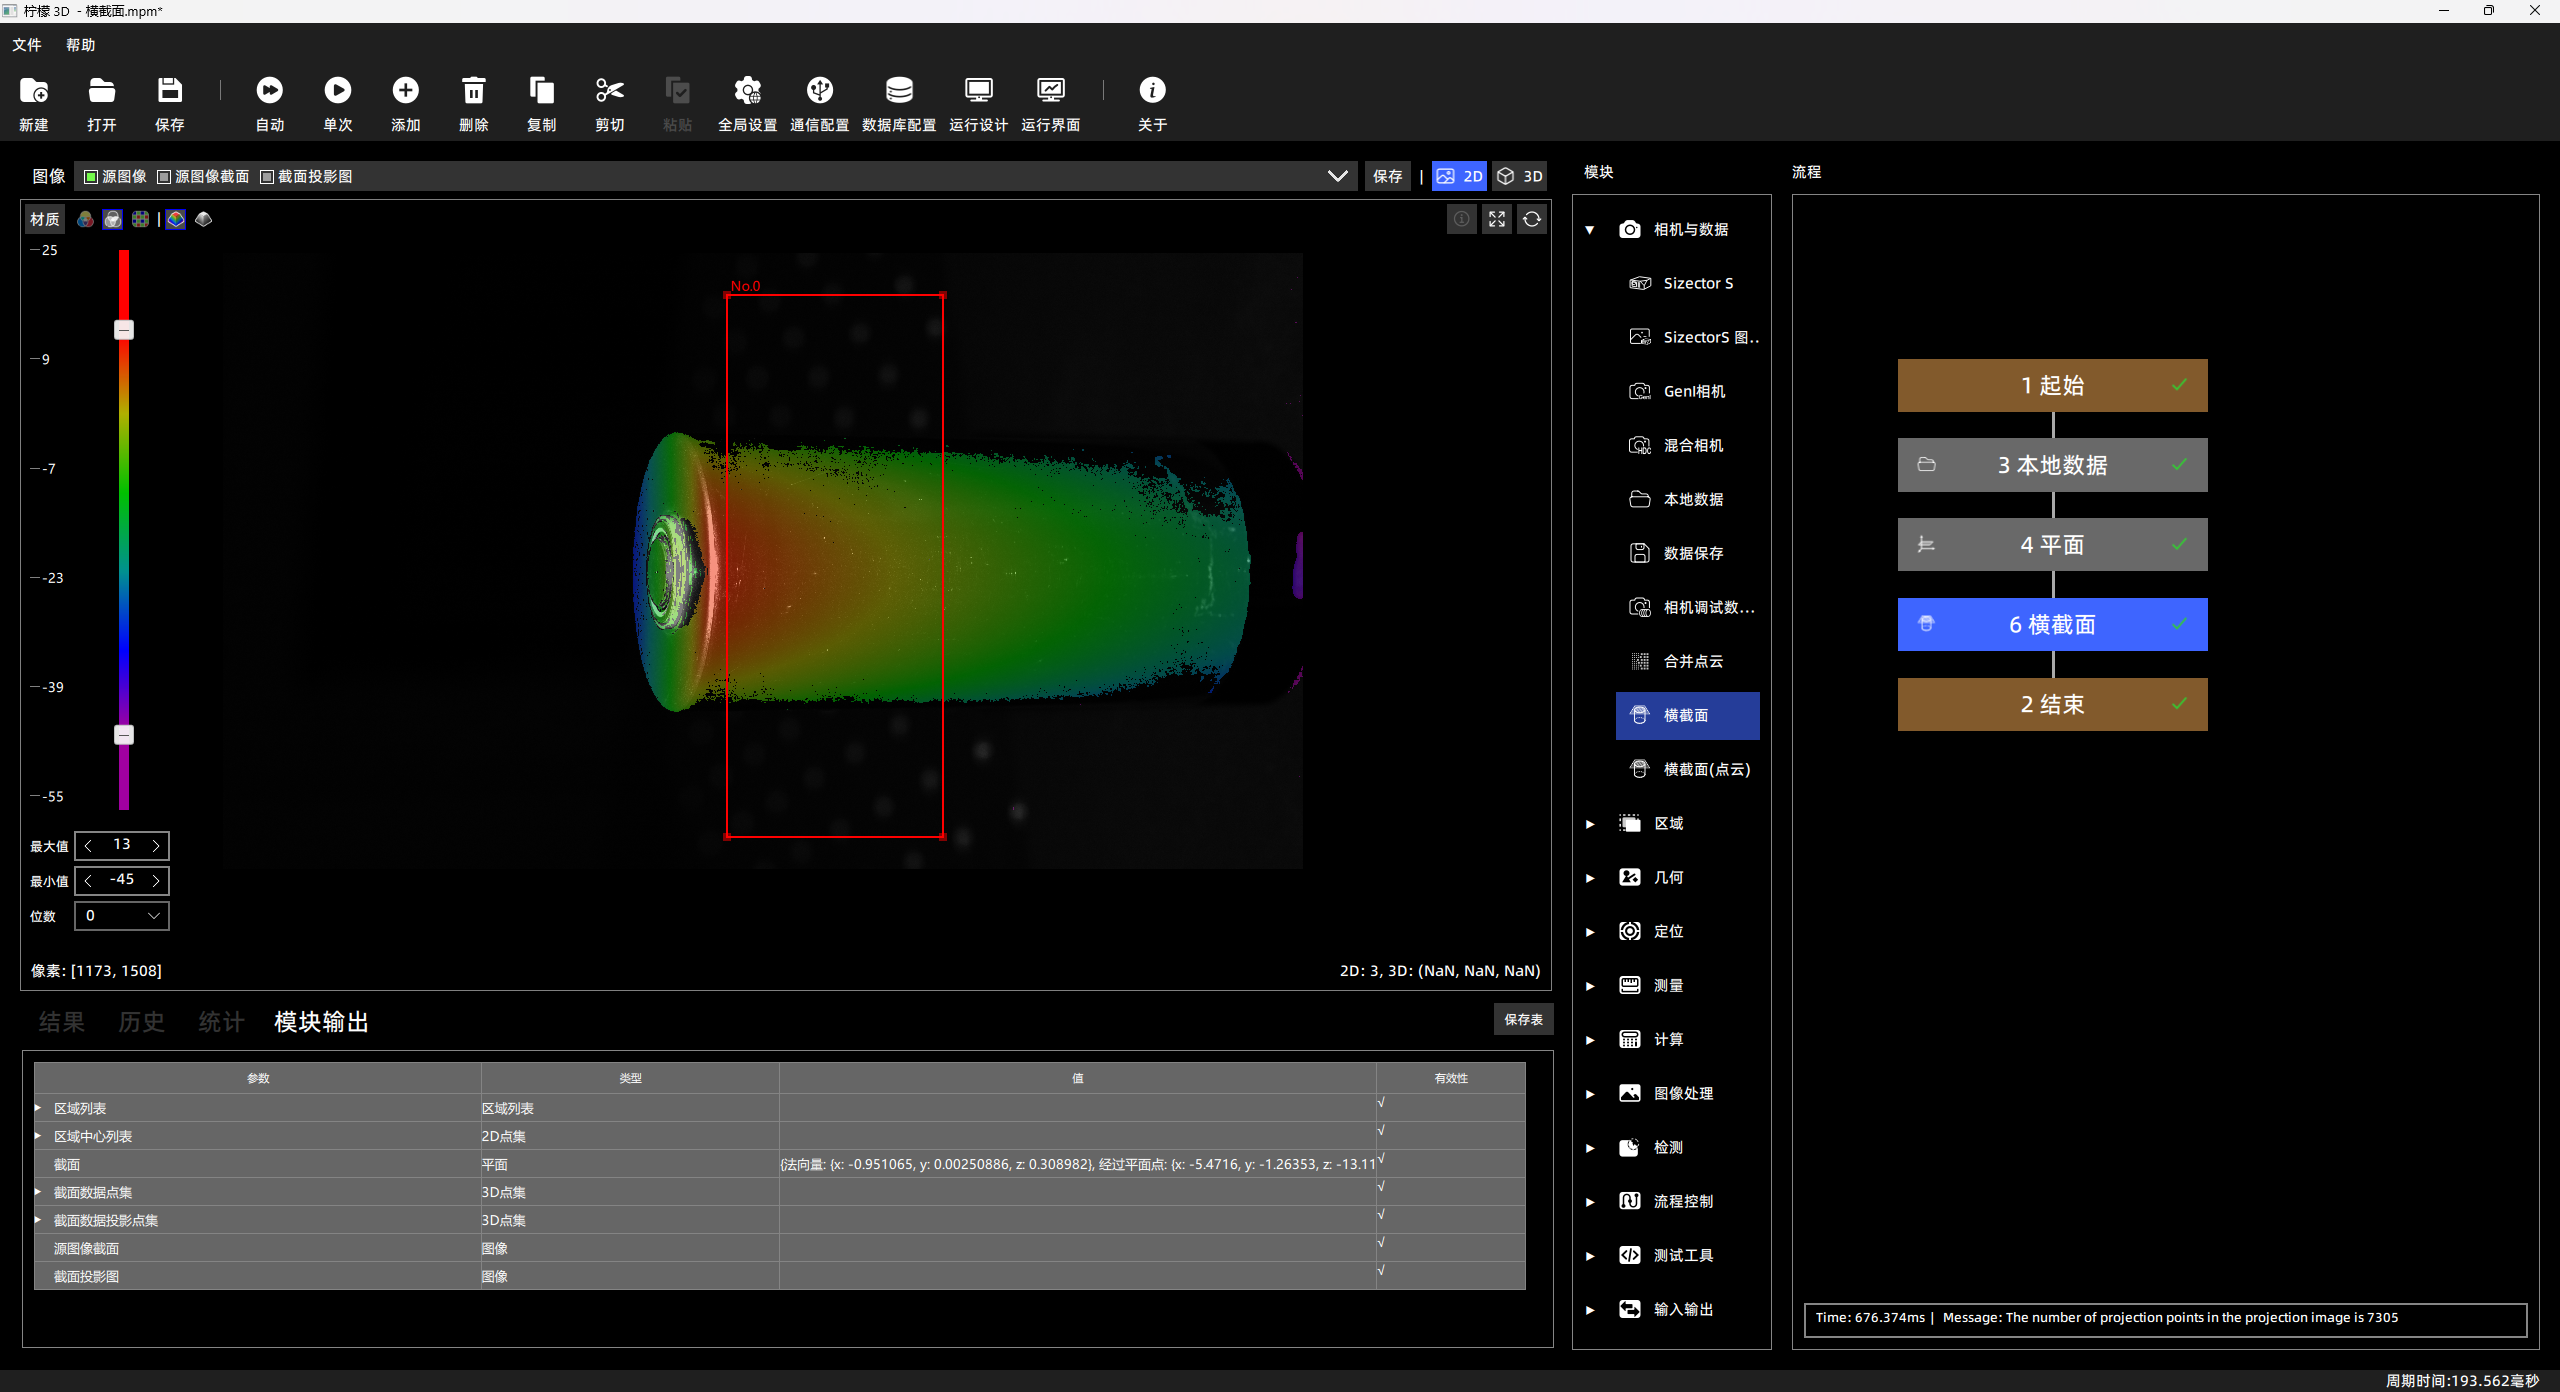Switch to 结果 tab

click(x=62, y=1021)
